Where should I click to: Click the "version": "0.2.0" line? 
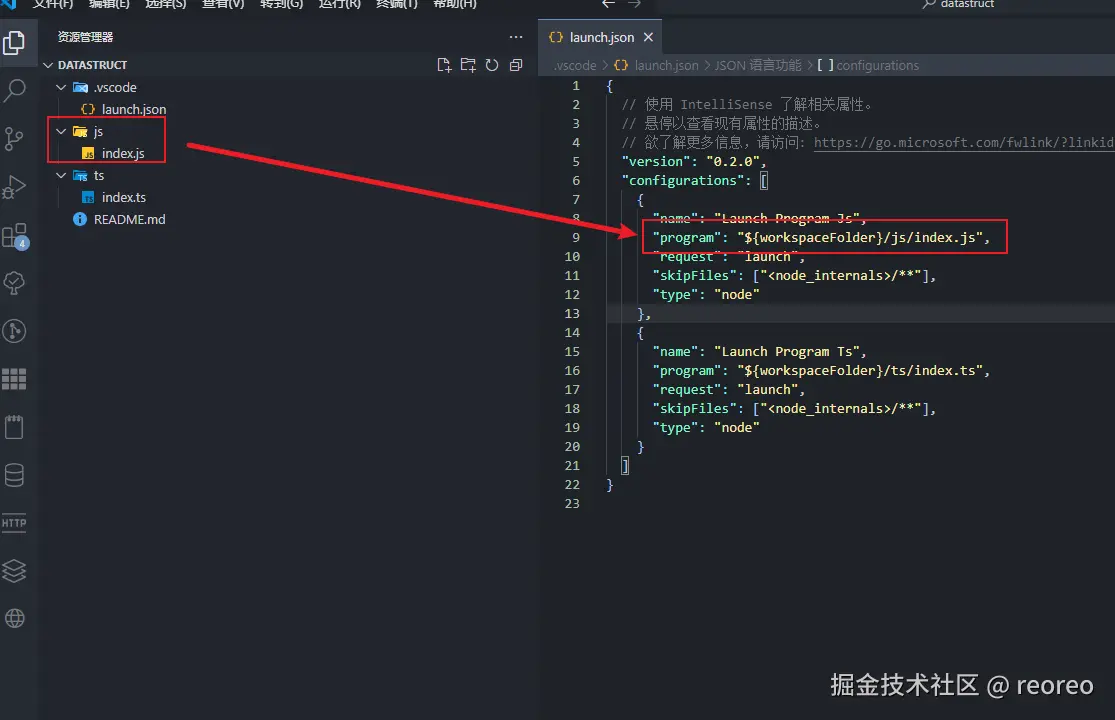[x=694, y=161]
